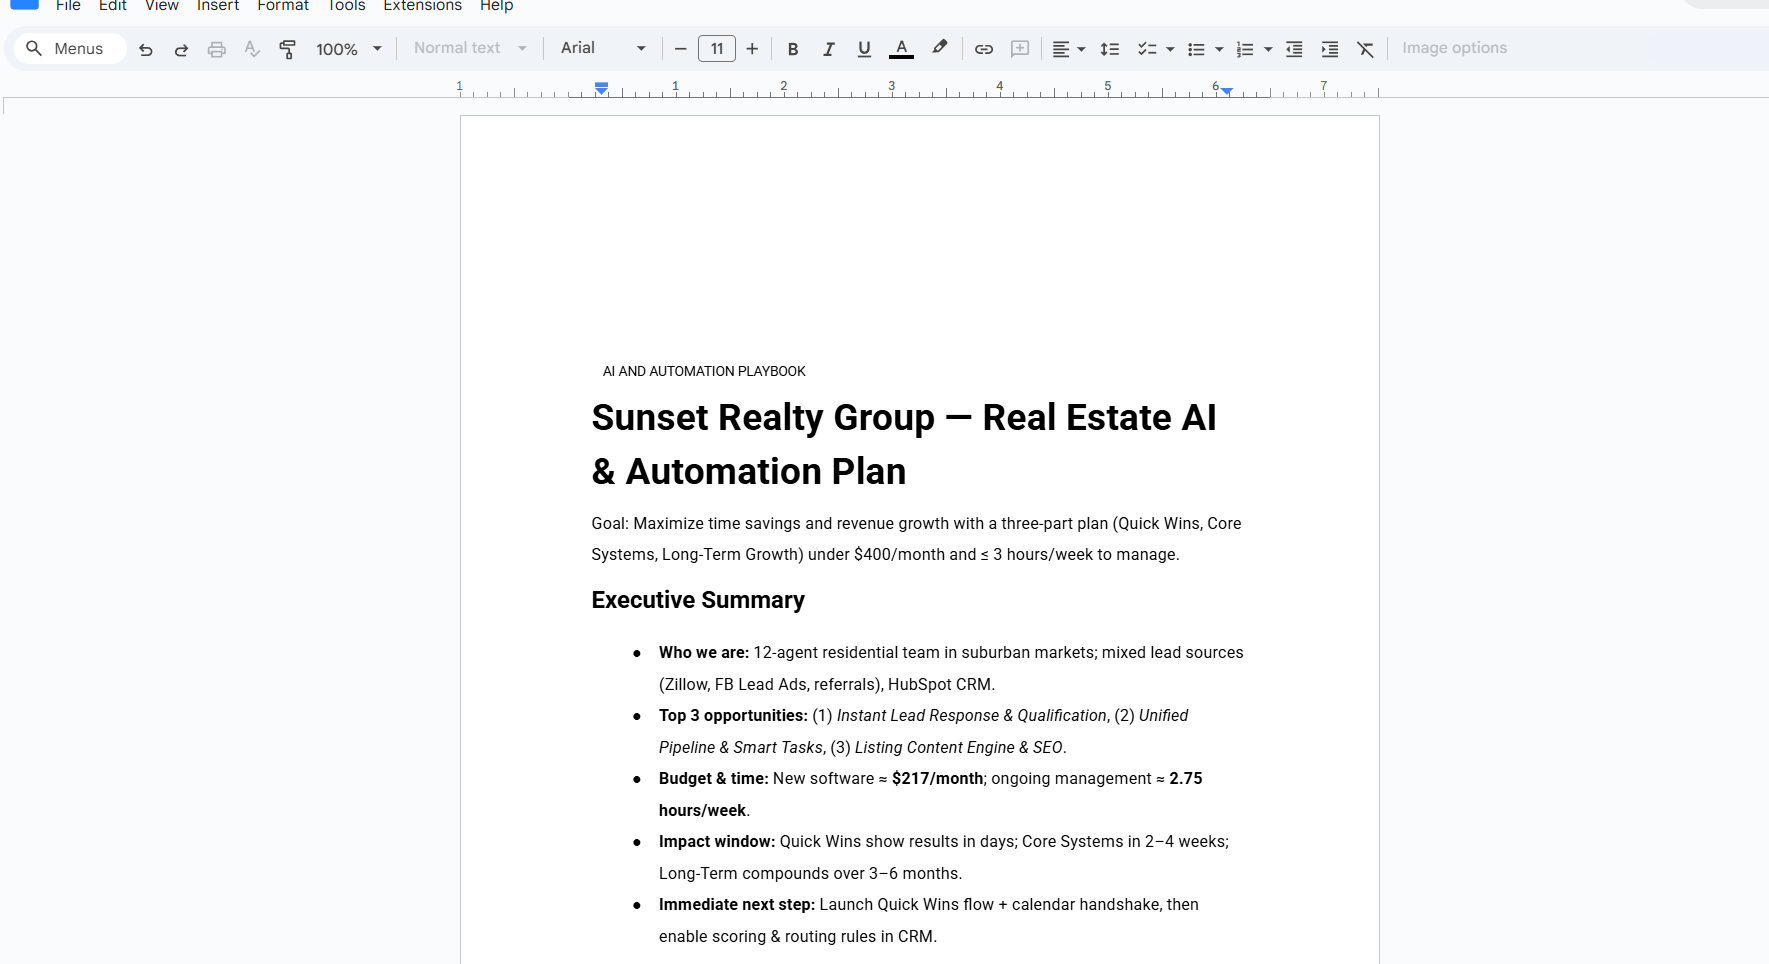This screenshot has height=964, width=1769.
Task: Click the 'Impact window:' bullet text
Action: click(x=717, y=842)
